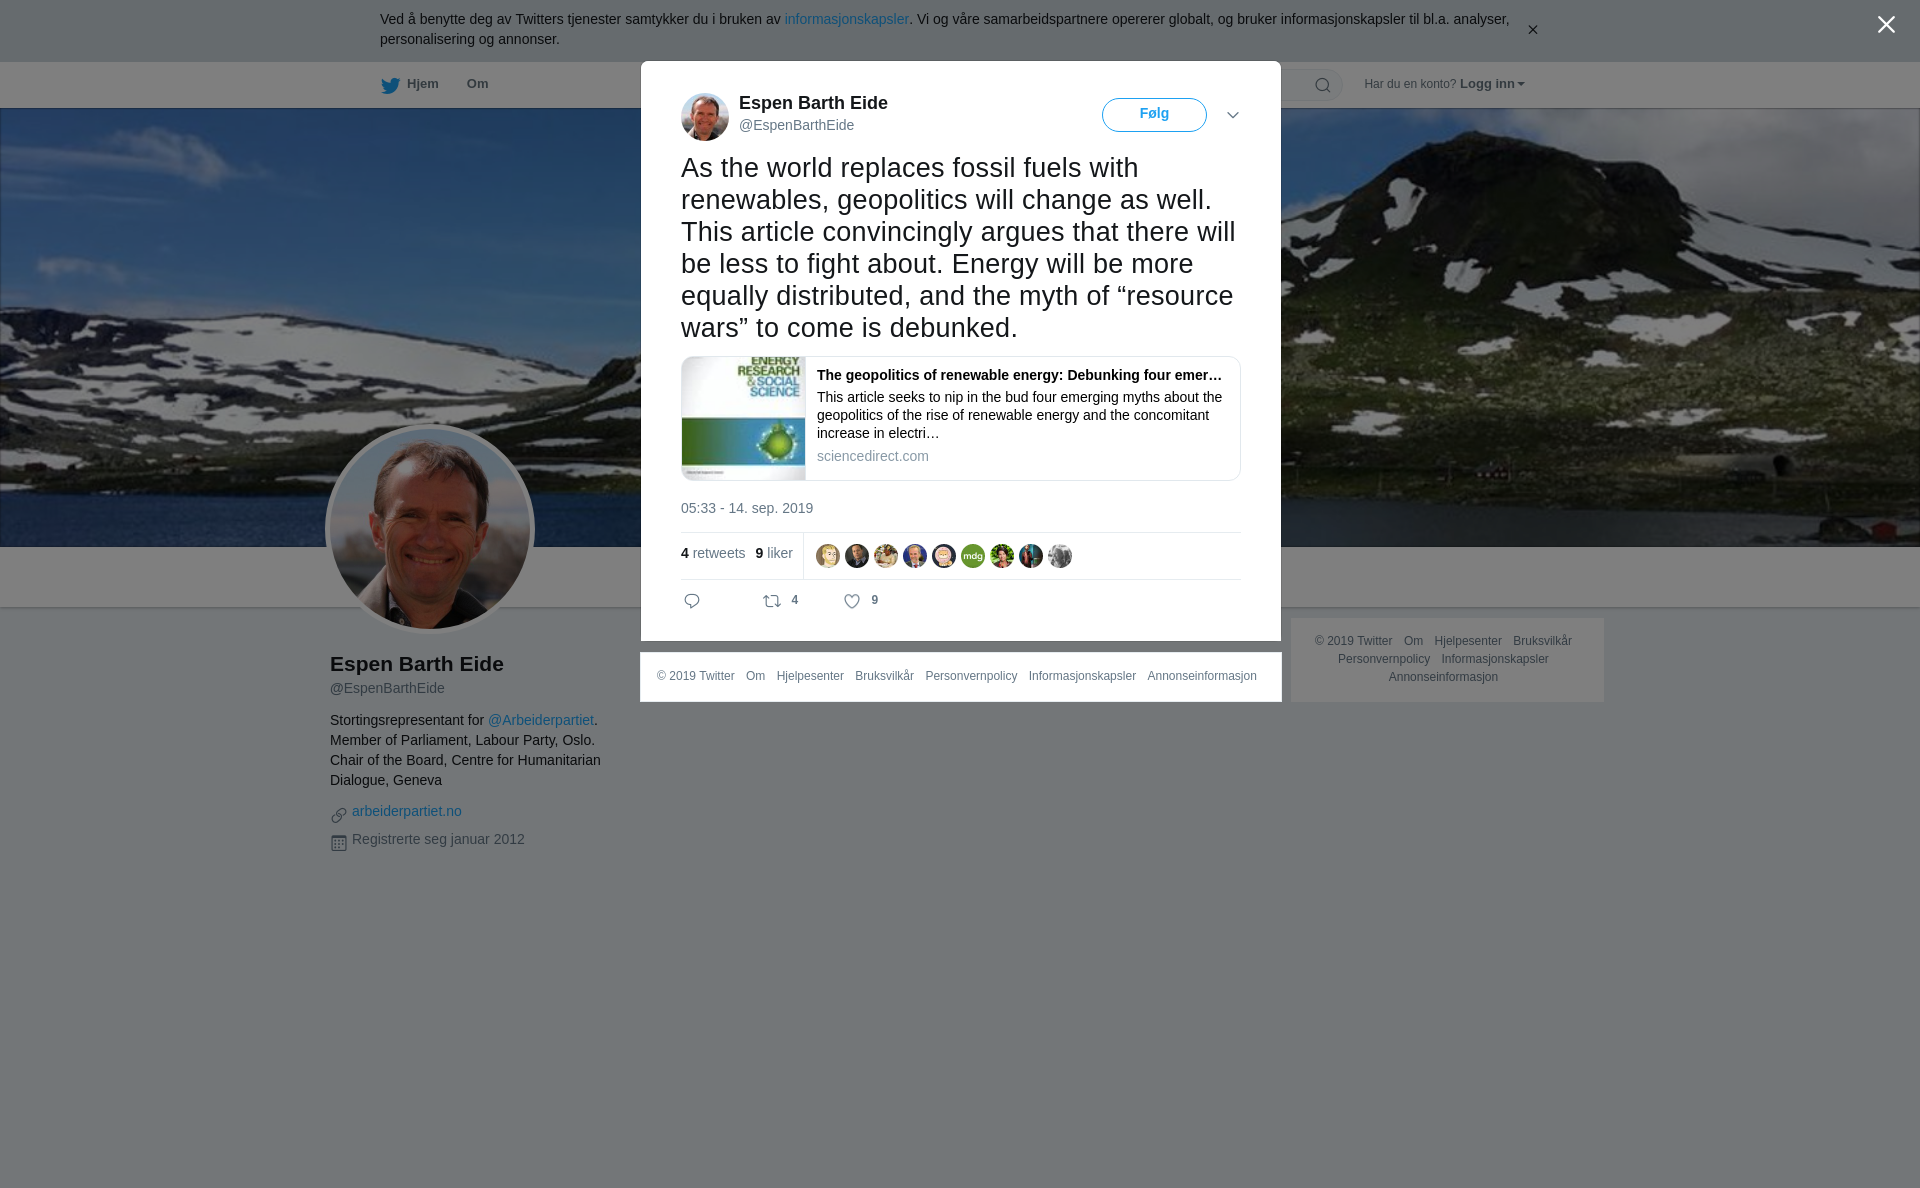
Task: Open the arbeiderpartiet.no website link
Action: [407, 811]
